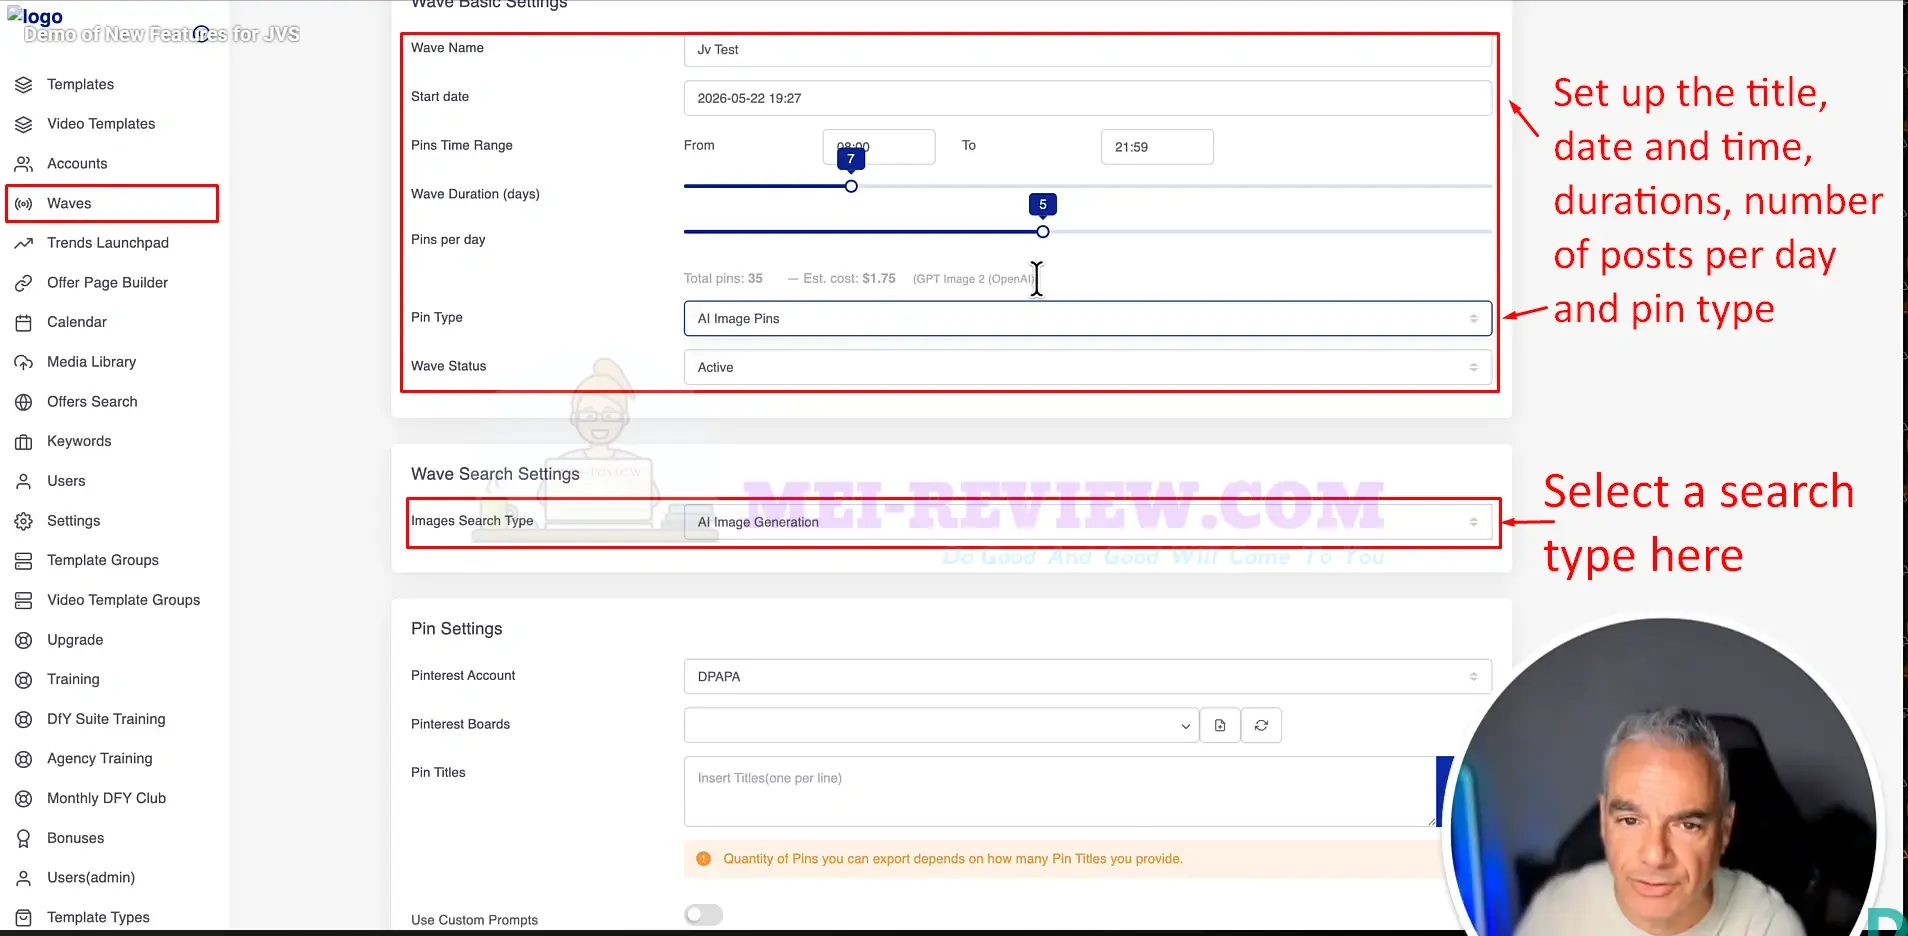Viewport: 1908px width, 936px height.
Task: Click the Accounts people icon
Action: click(x=24, y=164)
